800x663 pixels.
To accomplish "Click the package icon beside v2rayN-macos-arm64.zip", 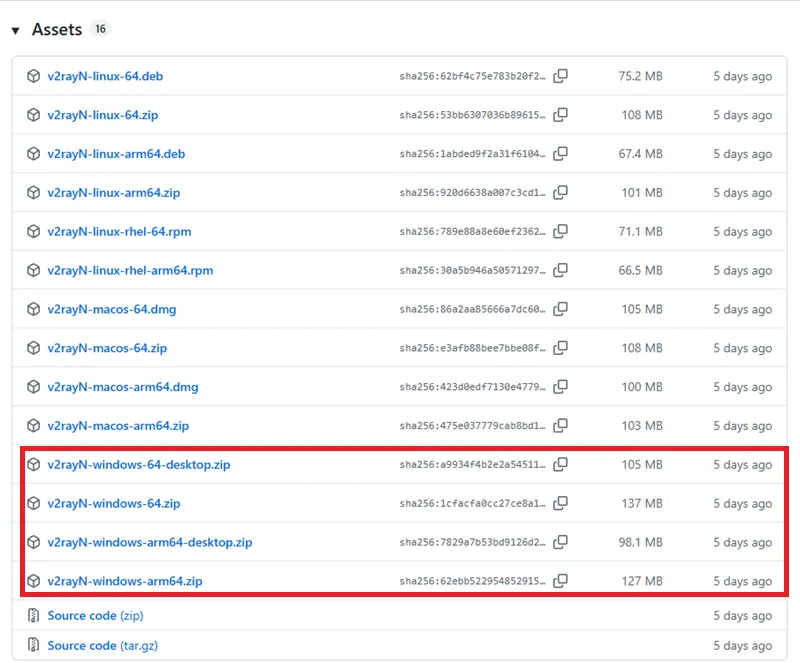I will point(32,425).
